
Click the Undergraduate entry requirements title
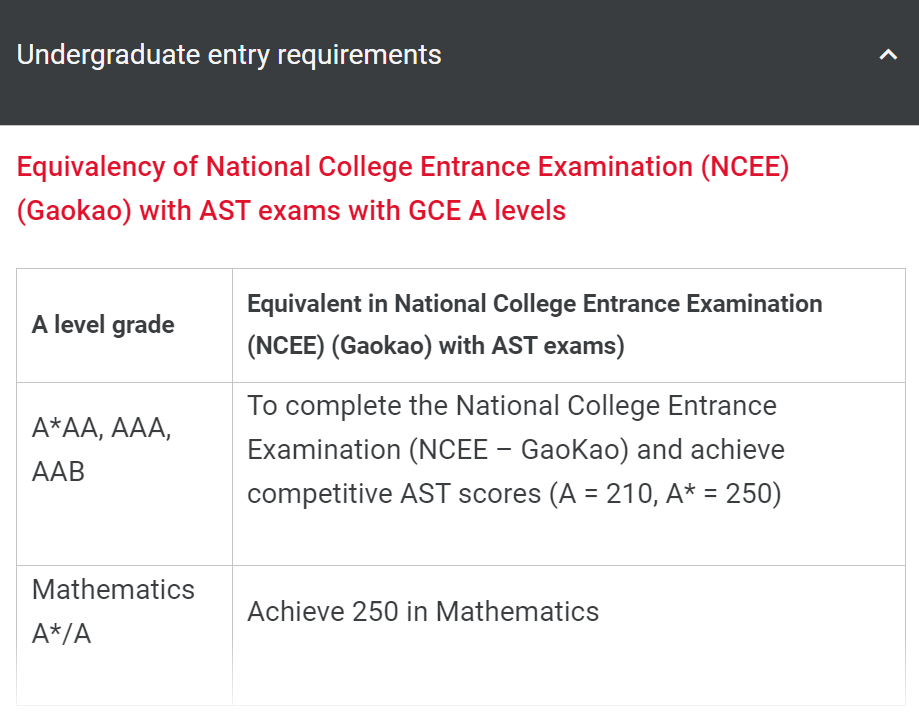229,54
